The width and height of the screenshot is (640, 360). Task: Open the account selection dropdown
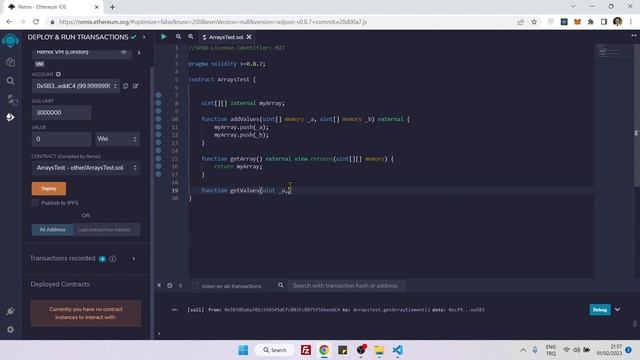[x=76, y=86]
